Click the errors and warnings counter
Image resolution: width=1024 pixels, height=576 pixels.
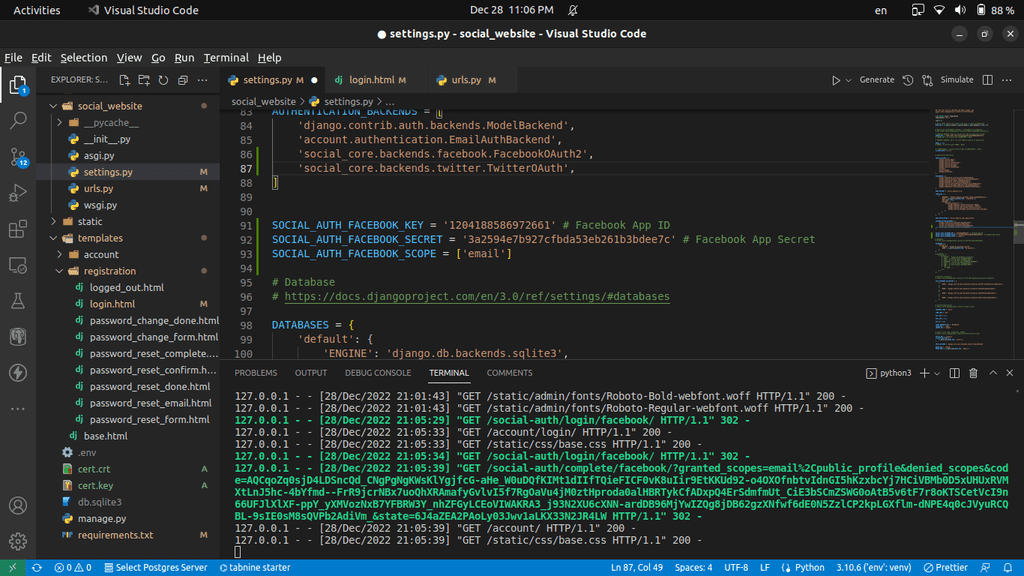(x=72, y=568)
